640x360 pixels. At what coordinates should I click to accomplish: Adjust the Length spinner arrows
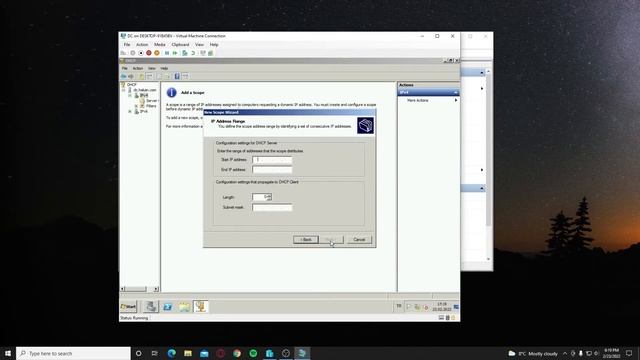(x=269, y=197)
